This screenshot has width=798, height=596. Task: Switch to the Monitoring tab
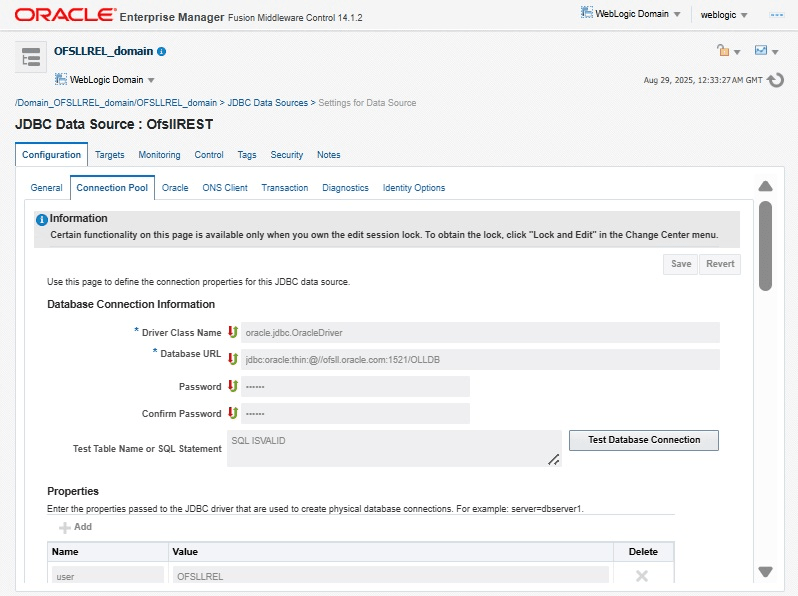[159, 155]
